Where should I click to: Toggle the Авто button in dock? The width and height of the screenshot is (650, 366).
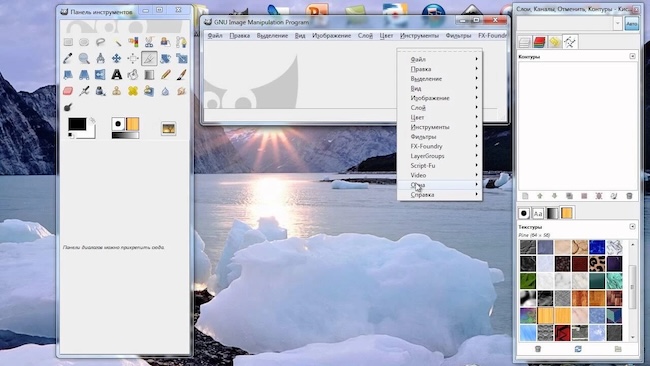(x=631, y=24)
